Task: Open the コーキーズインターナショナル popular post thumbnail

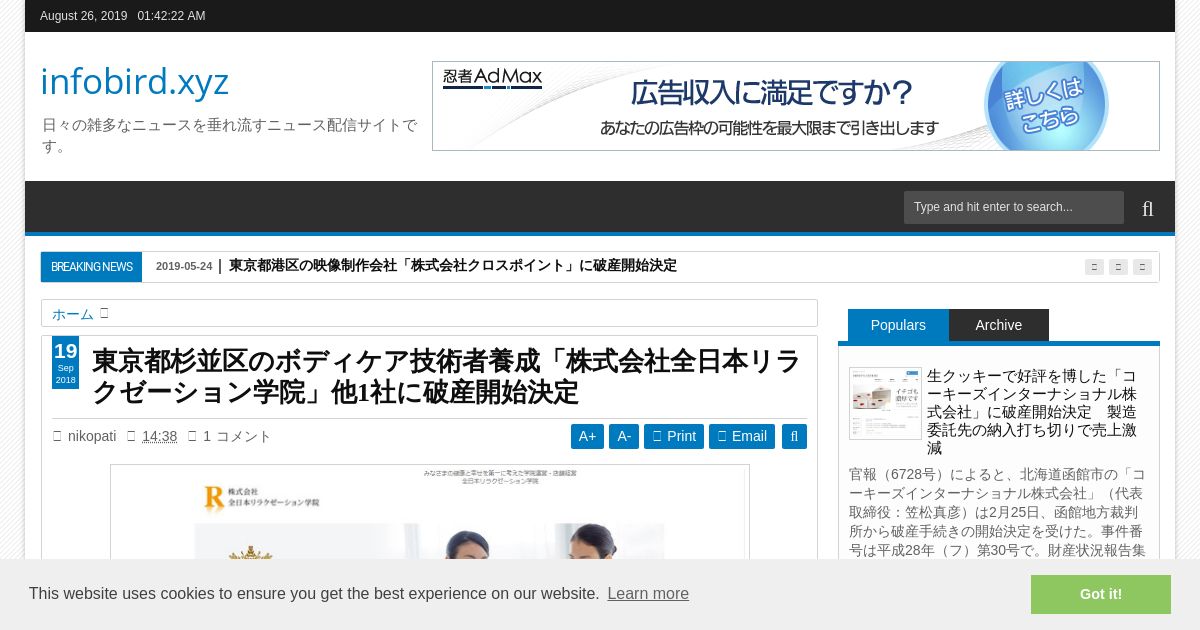Action: click(885, 403)
